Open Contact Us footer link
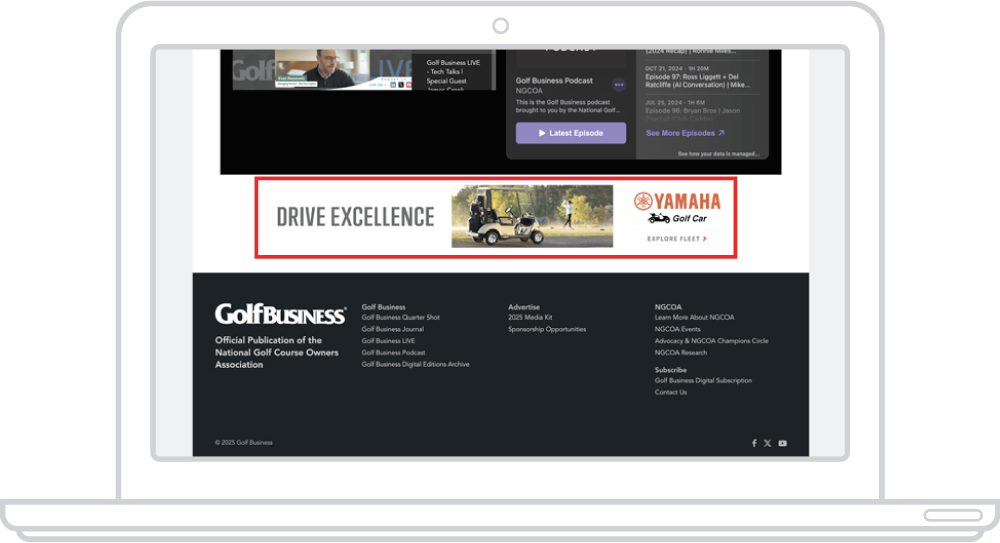 [670, 392]
